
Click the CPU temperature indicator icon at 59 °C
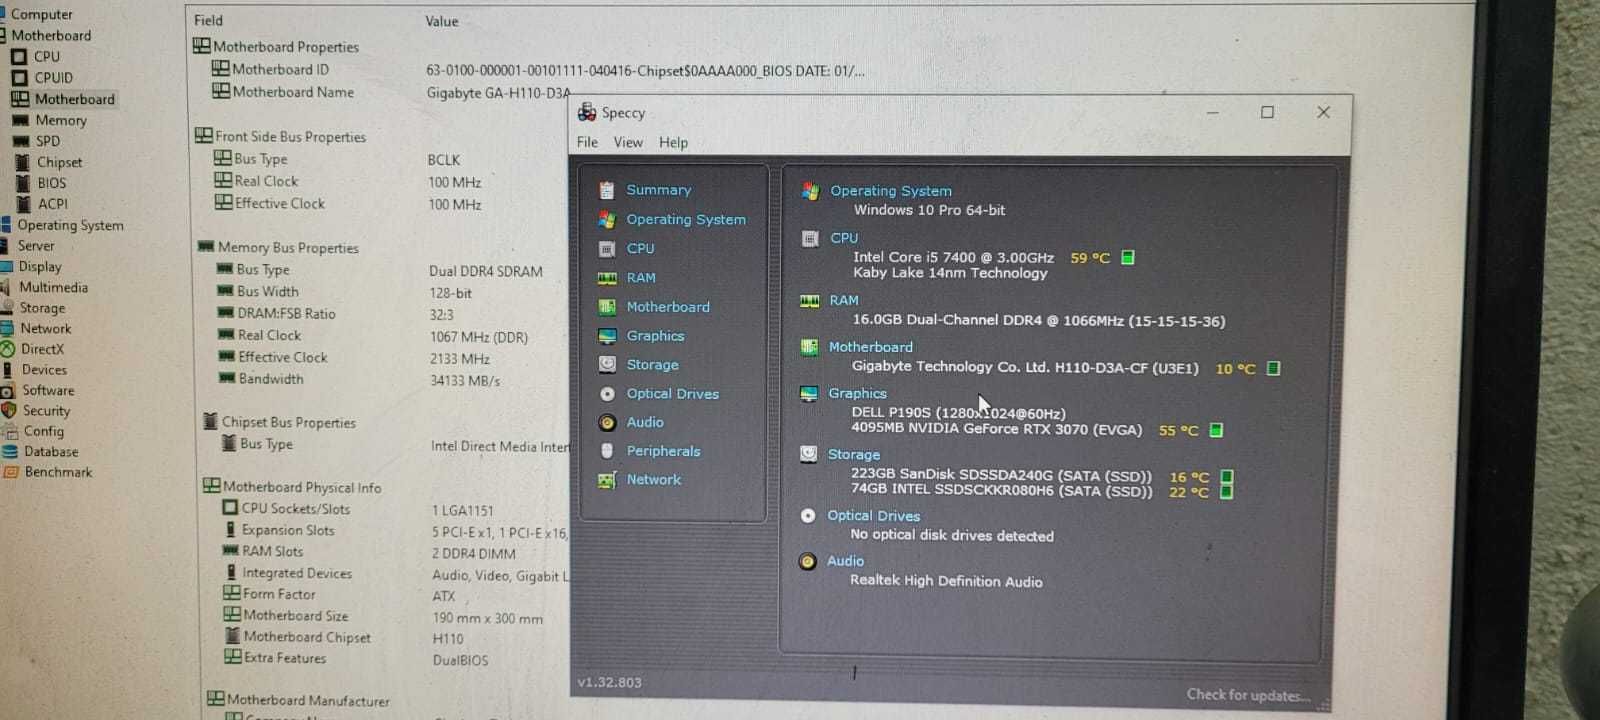1128,258
